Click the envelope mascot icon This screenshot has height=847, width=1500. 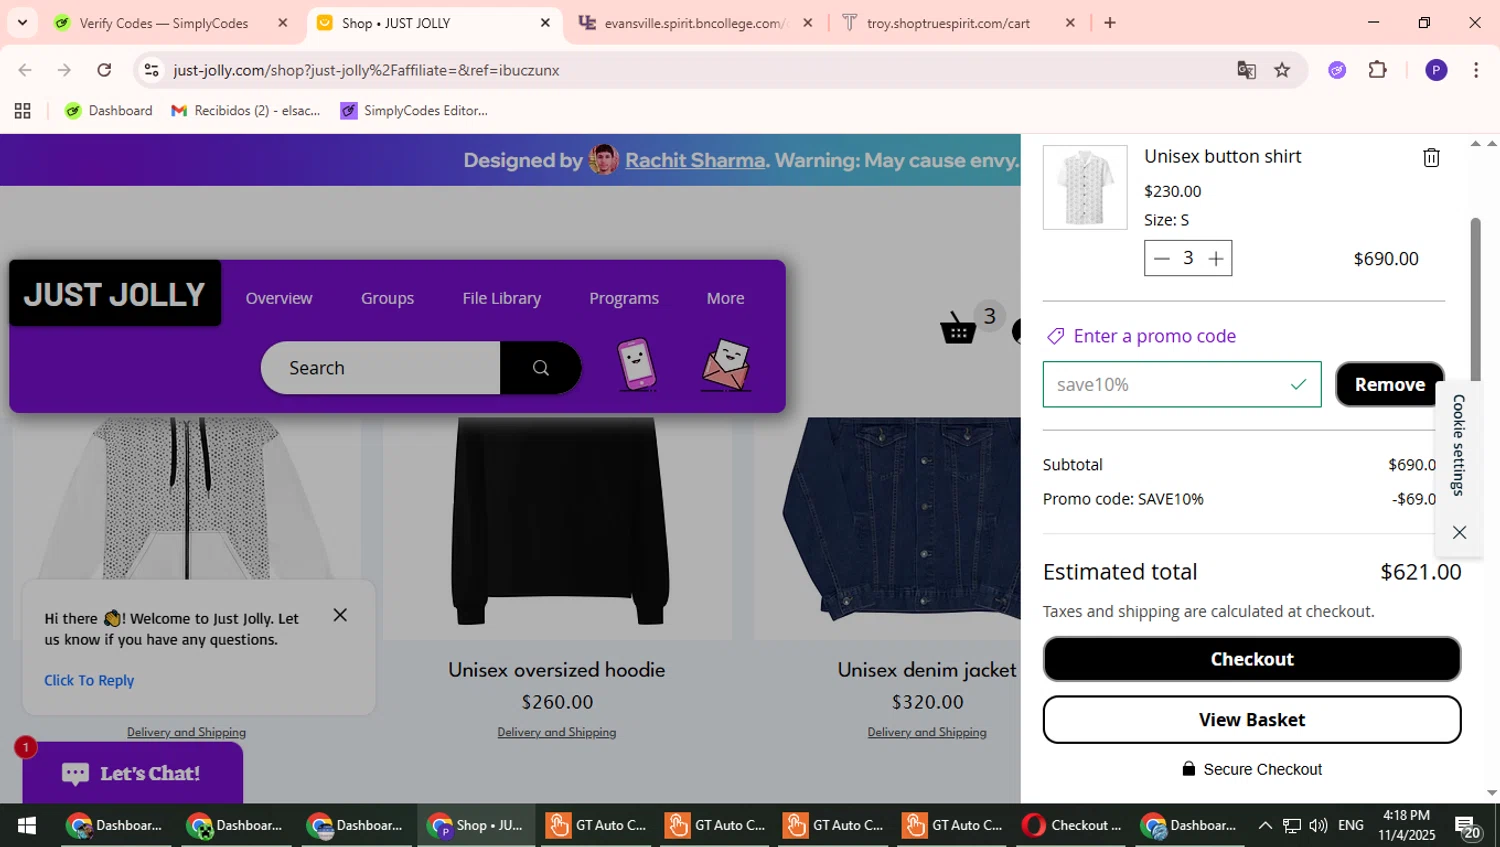[727, 364]
